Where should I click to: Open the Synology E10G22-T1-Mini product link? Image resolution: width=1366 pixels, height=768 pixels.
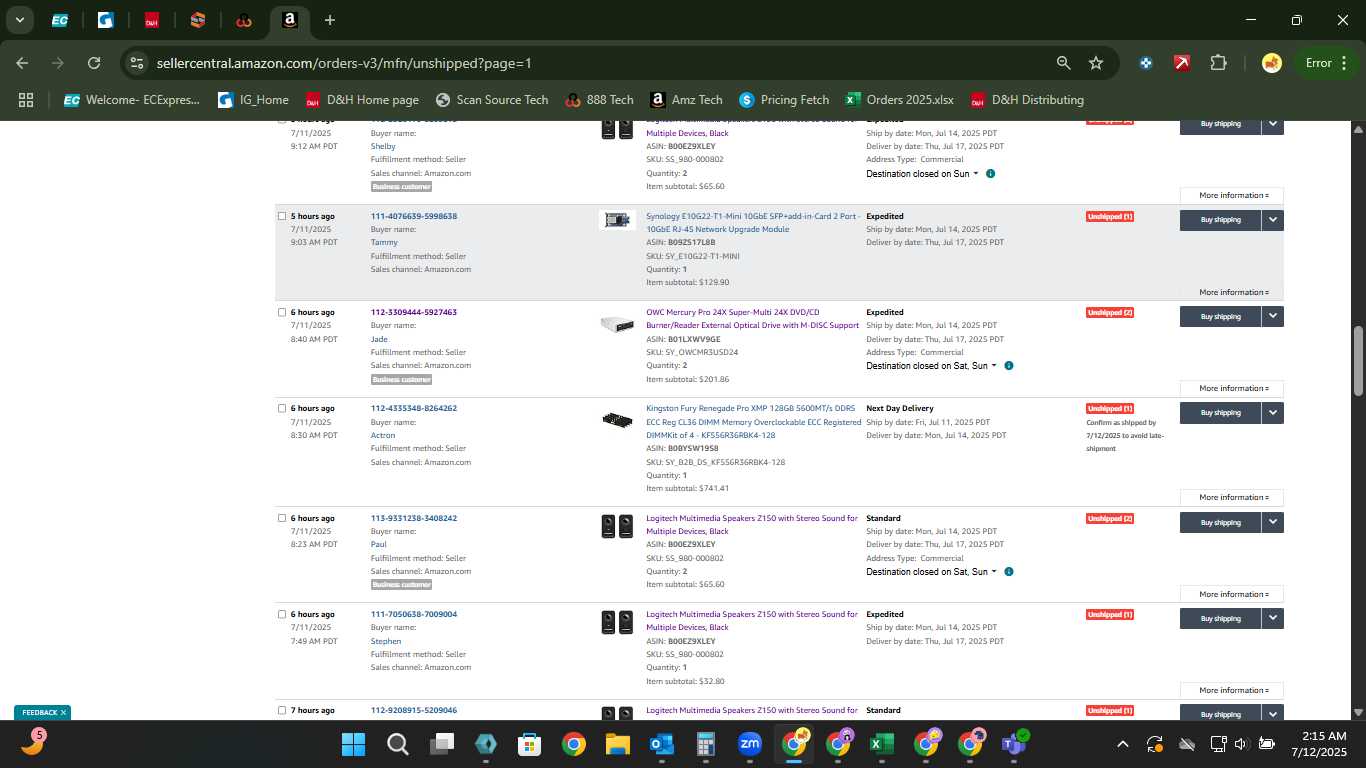pyautogui.click(x=753, y=223)
